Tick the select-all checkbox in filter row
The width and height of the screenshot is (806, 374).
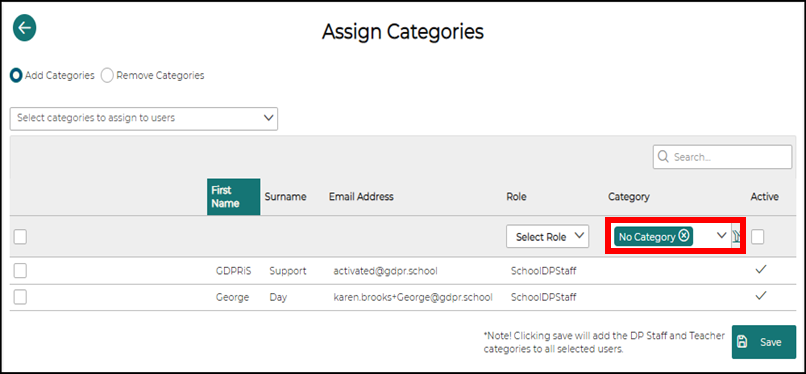pyautogui.click(x=20, y=237)
